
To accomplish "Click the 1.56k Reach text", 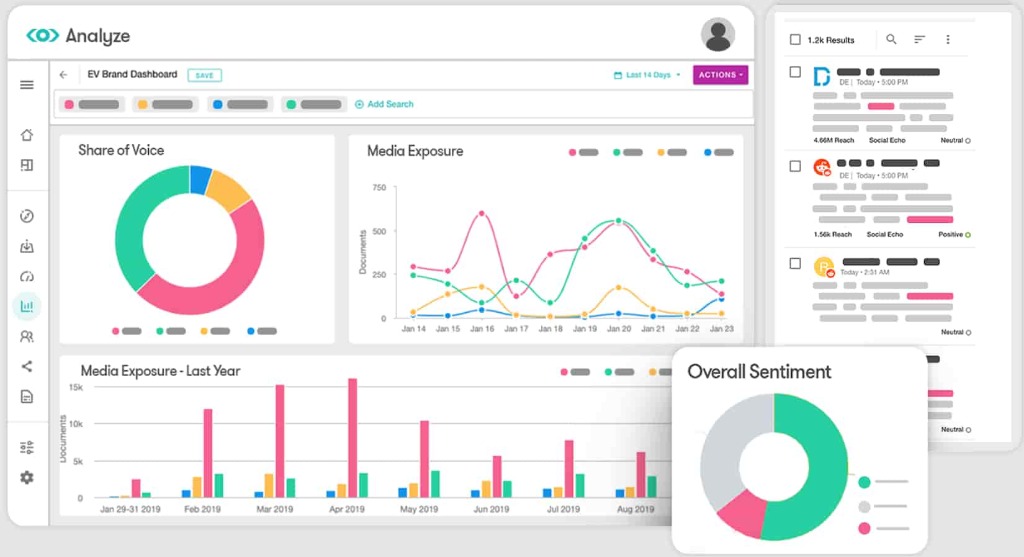I will [833, 234].
